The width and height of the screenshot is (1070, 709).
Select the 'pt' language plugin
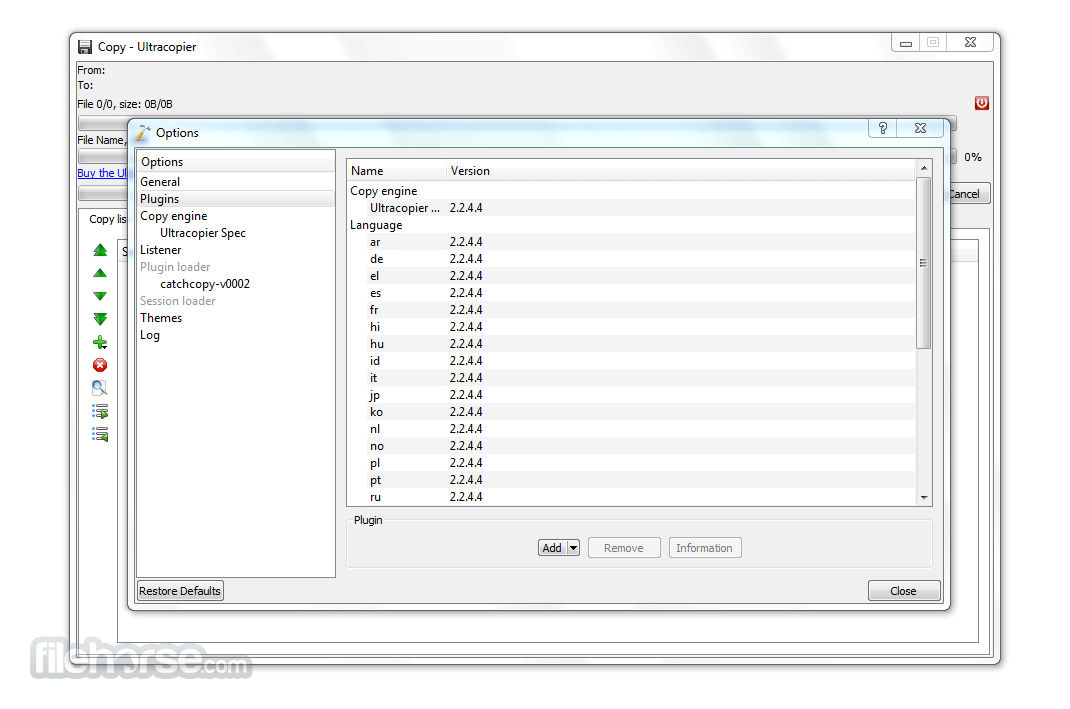[x=631, y=480]
